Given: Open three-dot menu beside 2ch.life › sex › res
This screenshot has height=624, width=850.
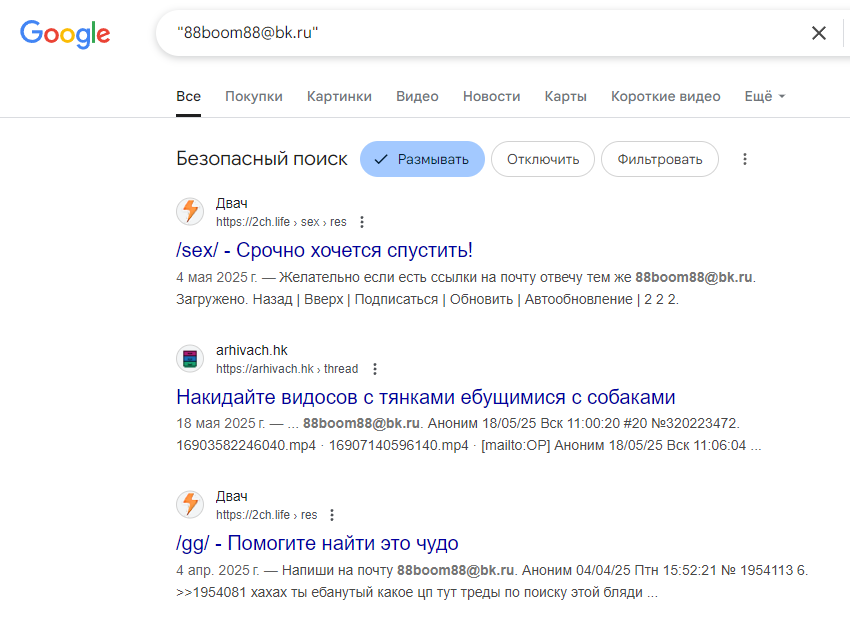Looking at the screenshot, I should tap(362, 222).
